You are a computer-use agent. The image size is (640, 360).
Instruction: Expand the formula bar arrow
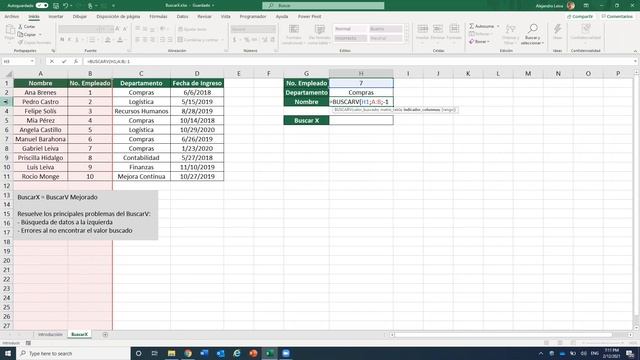coord(636,61)
